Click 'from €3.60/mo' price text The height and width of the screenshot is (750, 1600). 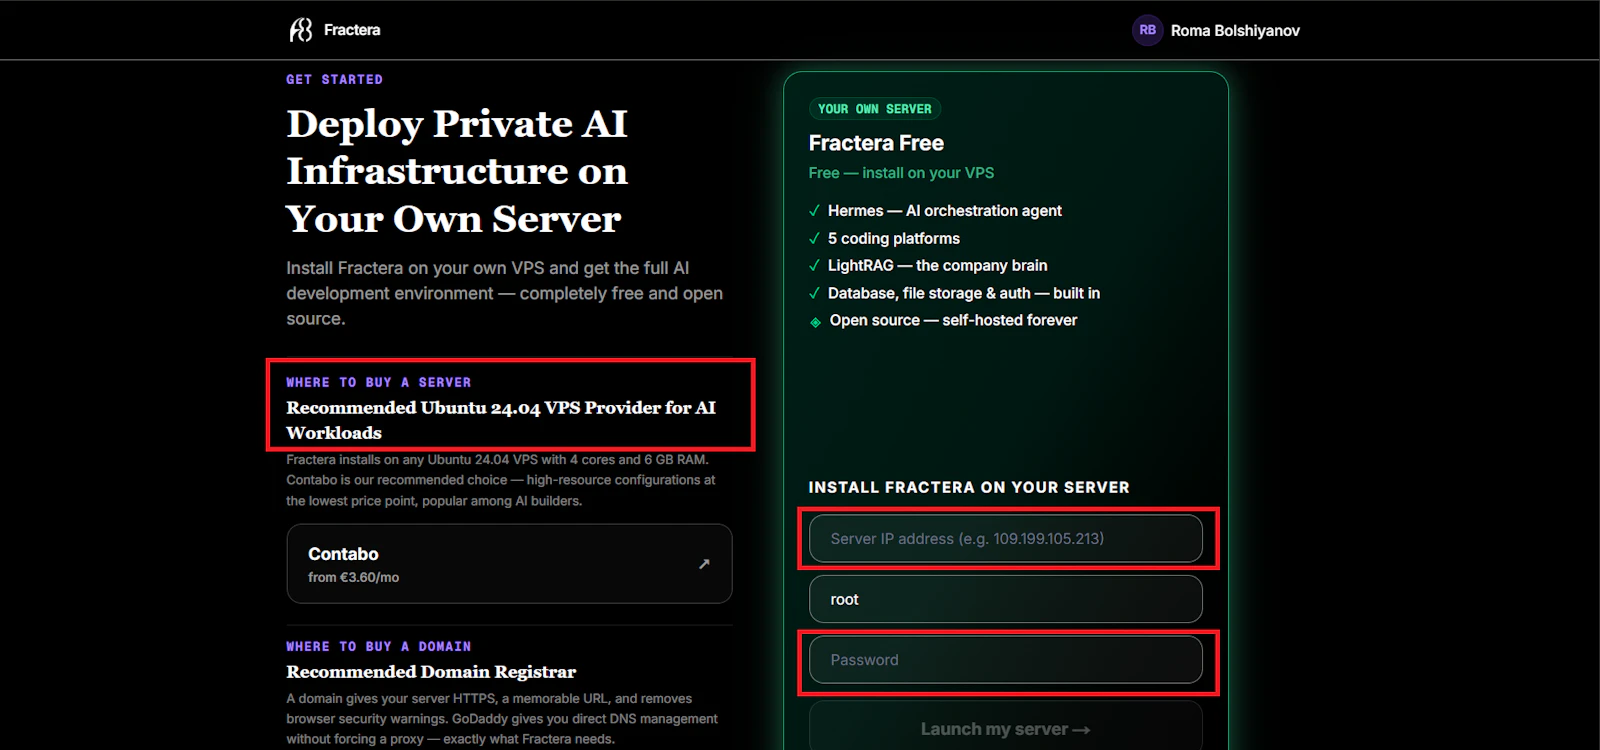click(353, 577)
